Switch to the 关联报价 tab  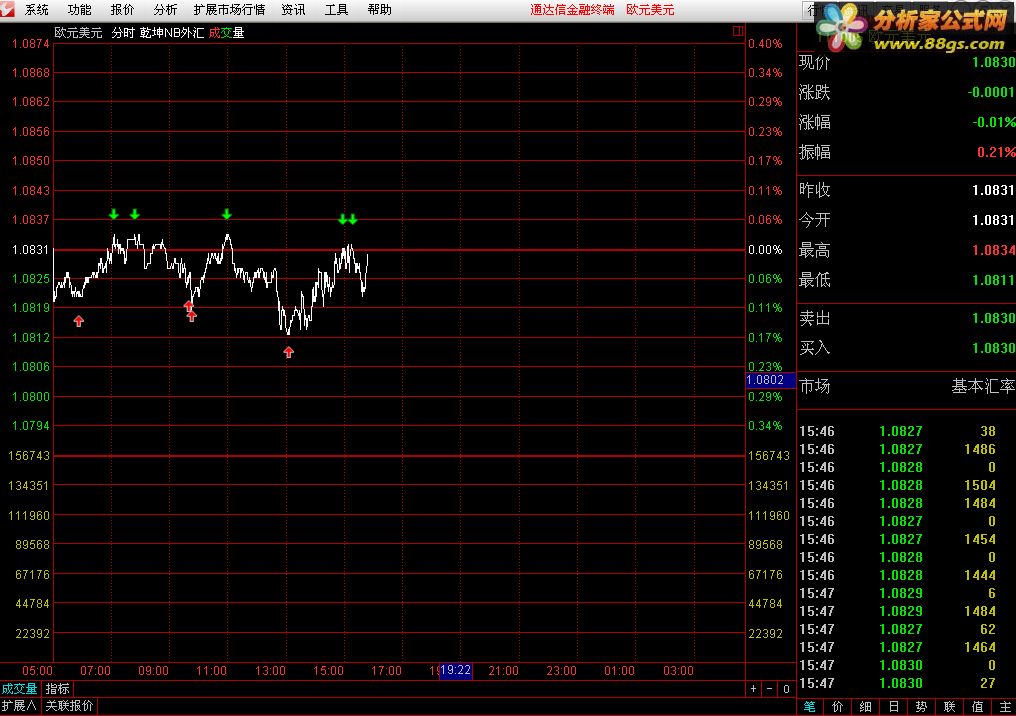[69, 706]
